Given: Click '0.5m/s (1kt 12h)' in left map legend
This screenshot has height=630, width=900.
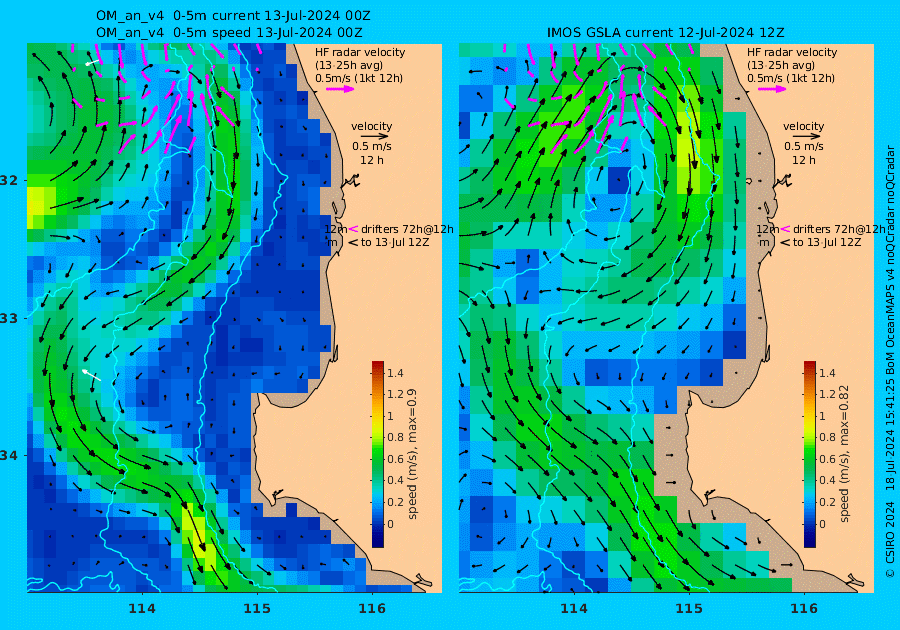Looking at the screenshot, I should [359, 79].
